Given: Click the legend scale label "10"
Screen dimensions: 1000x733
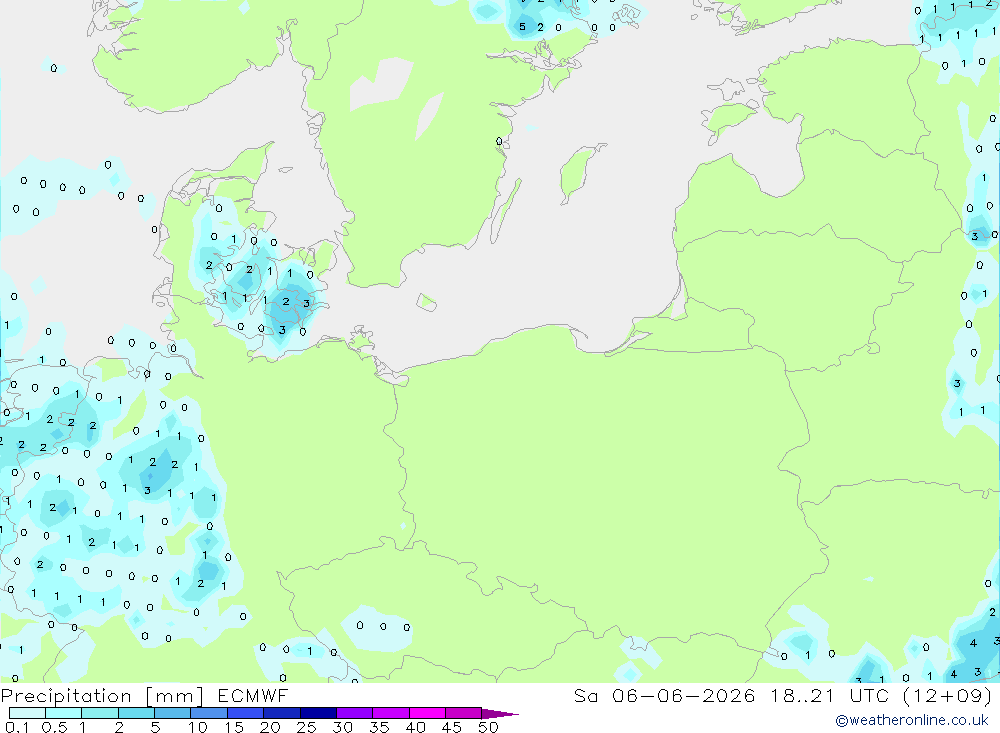Looking at the screenshot, I should [198, 727].
